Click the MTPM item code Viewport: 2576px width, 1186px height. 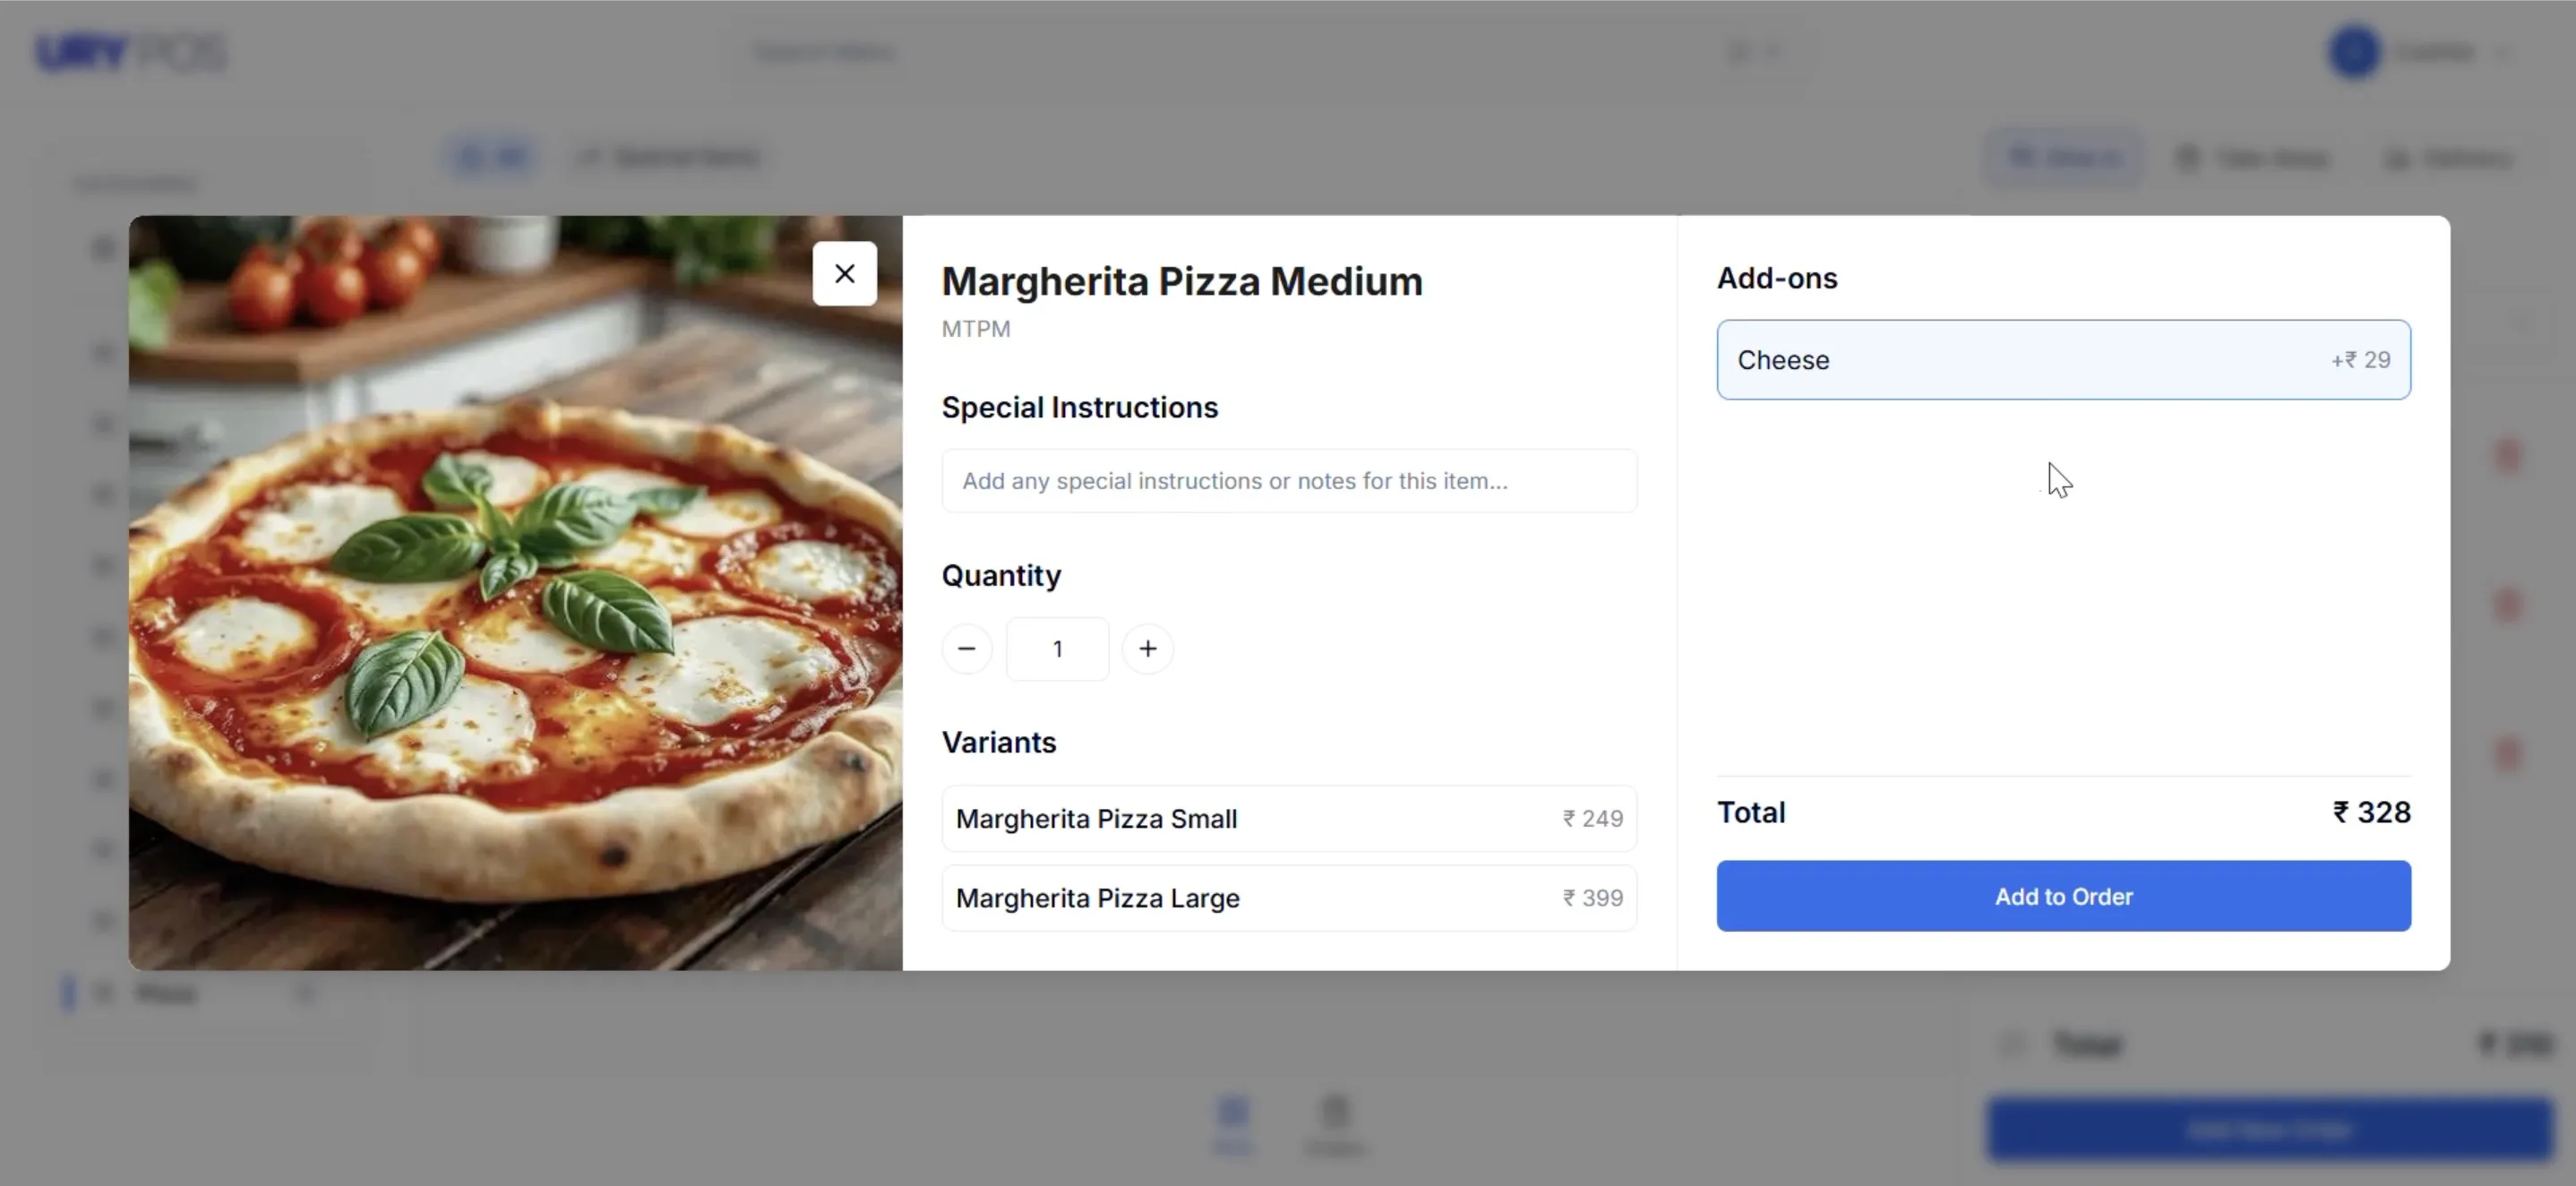(976, 329)
